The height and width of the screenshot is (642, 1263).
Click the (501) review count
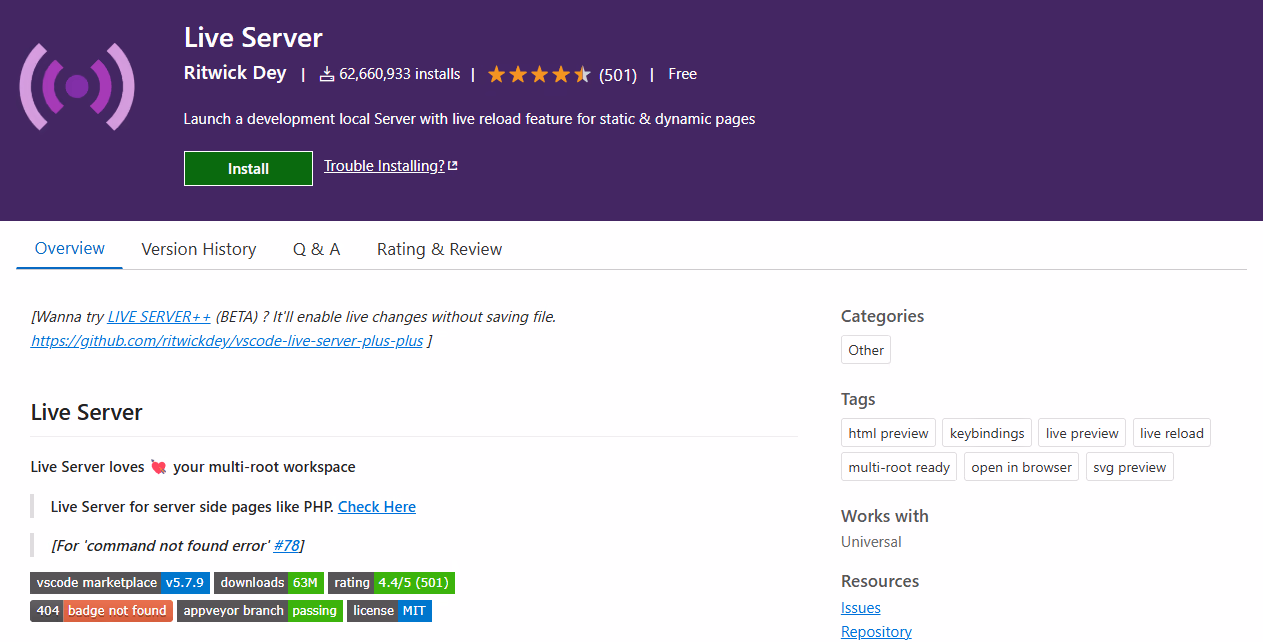click(618, 74)
